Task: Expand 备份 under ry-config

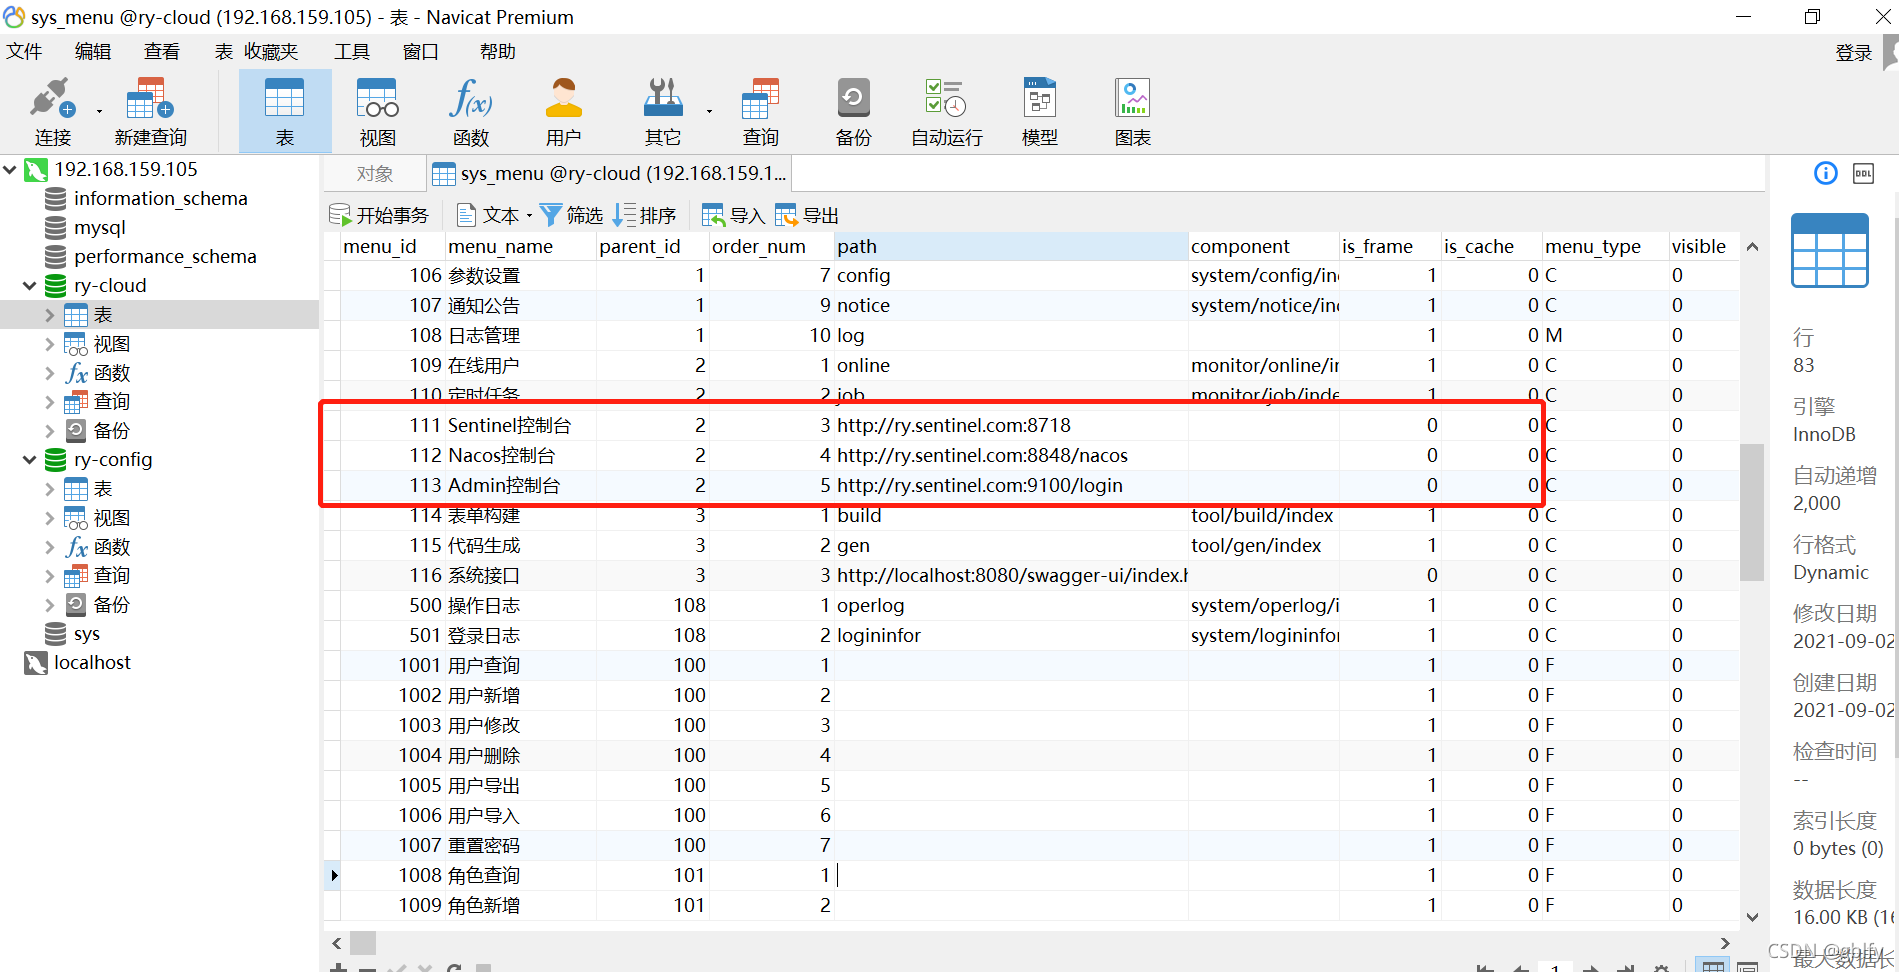Action: pos(50,605)
